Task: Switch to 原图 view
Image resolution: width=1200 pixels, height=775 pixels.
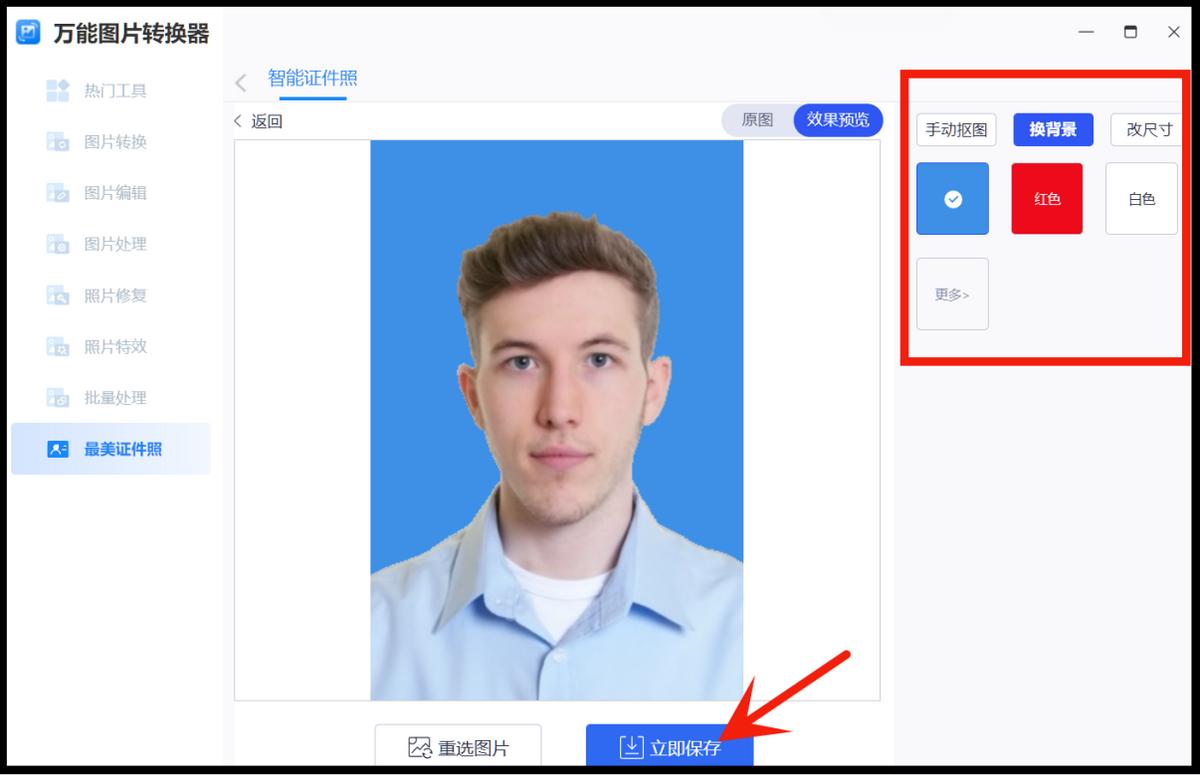Action: pos(758,119)
